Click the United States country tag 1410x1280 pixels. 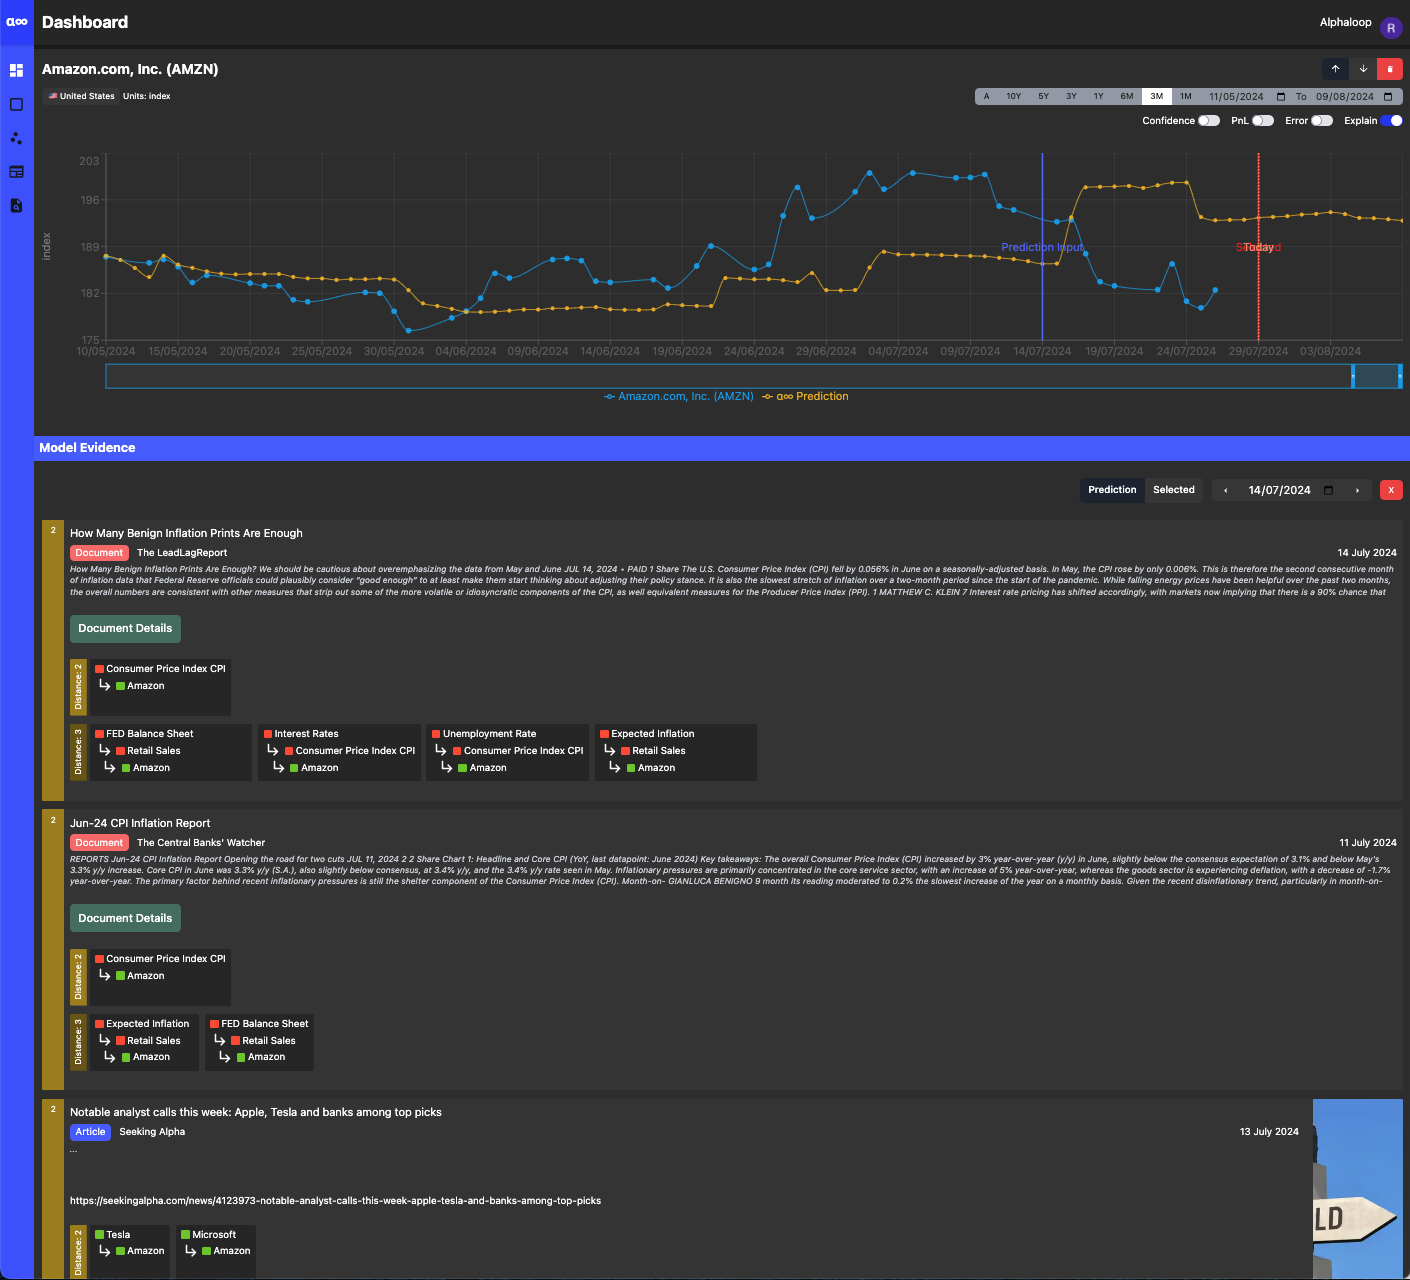coord(81,97)
